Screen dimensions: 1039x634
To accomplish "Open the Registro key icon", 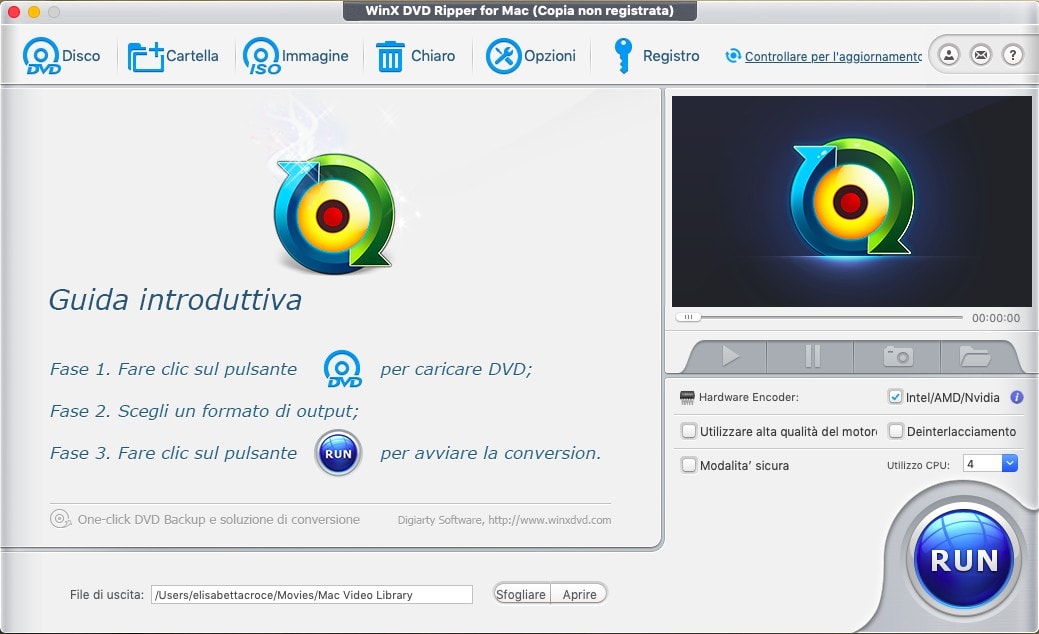I will pyautogui.click(x=622, y=56).
